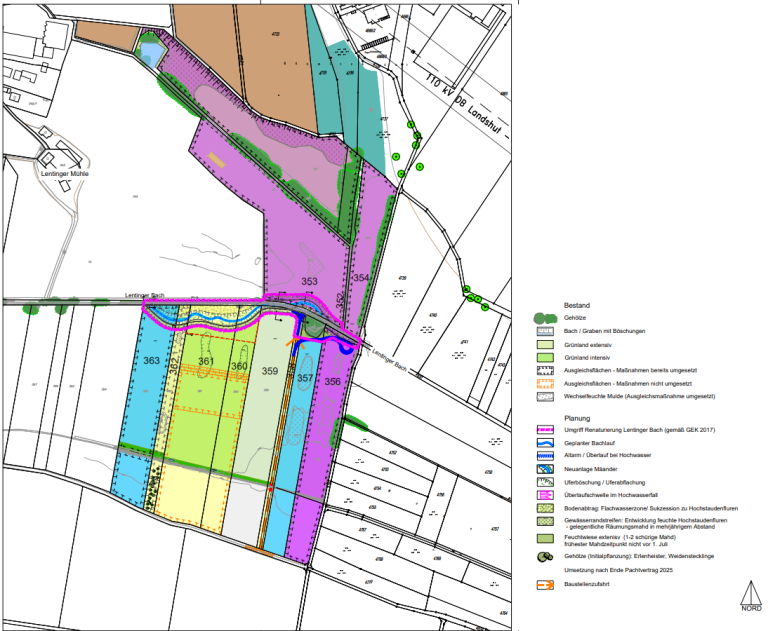Screen dimensions: 768x631
Task: Click parcel label 363 in blue area
Action: (151, 360)
